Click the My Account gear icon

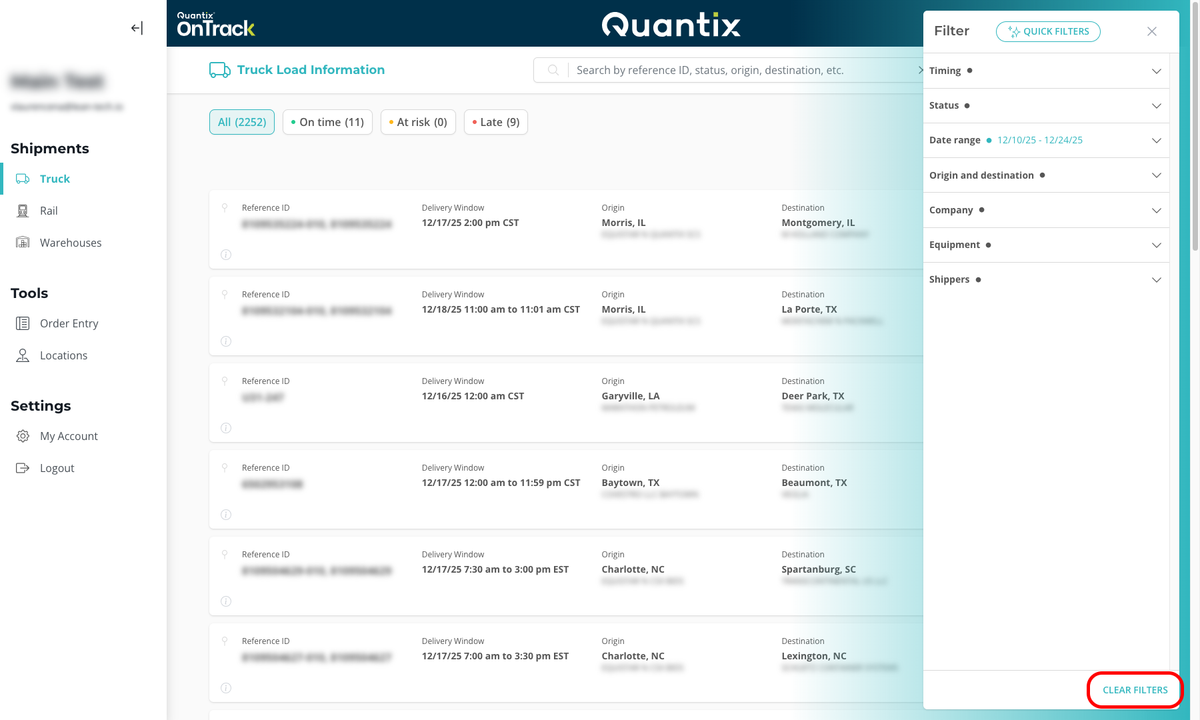coord(23,437)
